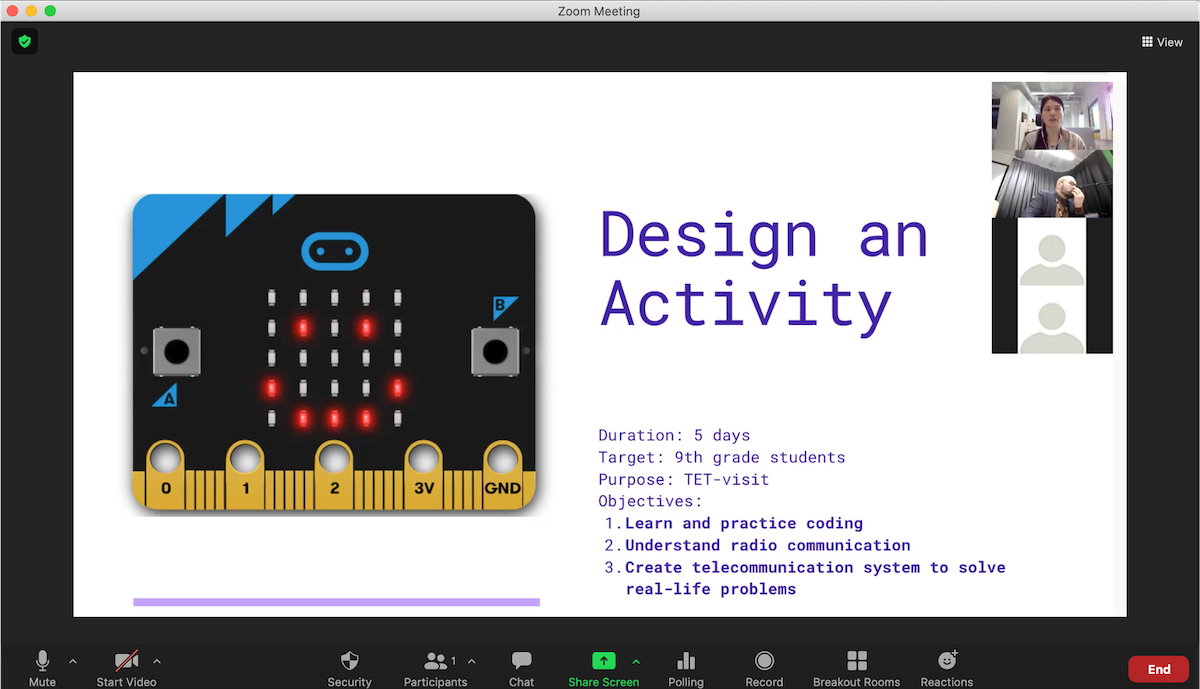1200x689 pixels.
Task: Open Breakout Rooms
Action: coord(856,668)
